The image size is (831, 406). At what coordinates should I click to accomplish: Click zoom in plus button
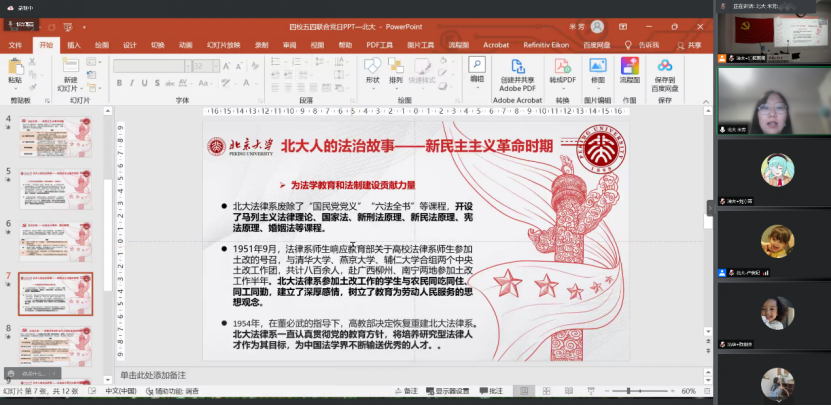[671, 391]
